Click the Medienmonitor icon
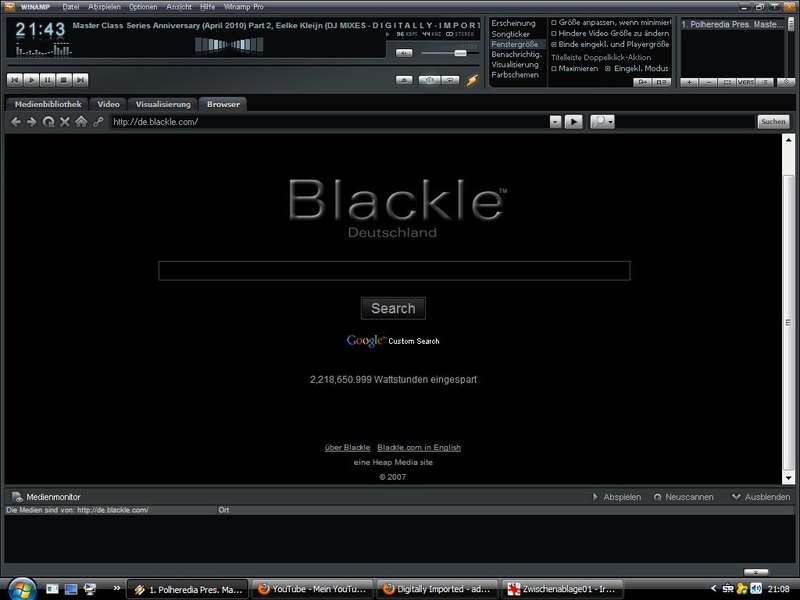This screenshot has height=600, width=800. [17, 497]
